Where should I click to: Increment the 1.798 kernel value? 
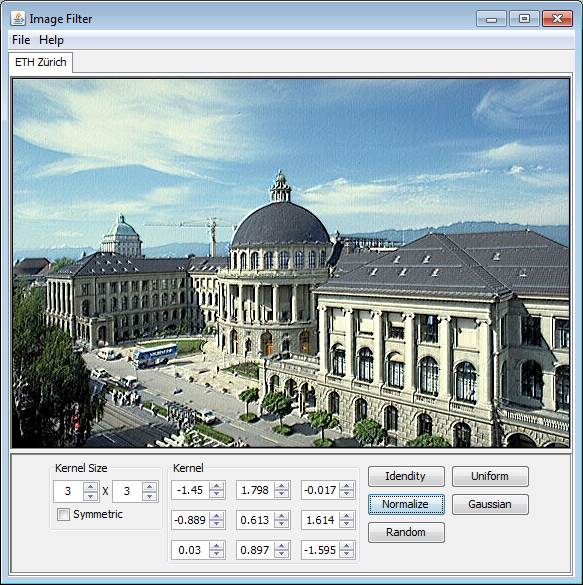(281, 486)
